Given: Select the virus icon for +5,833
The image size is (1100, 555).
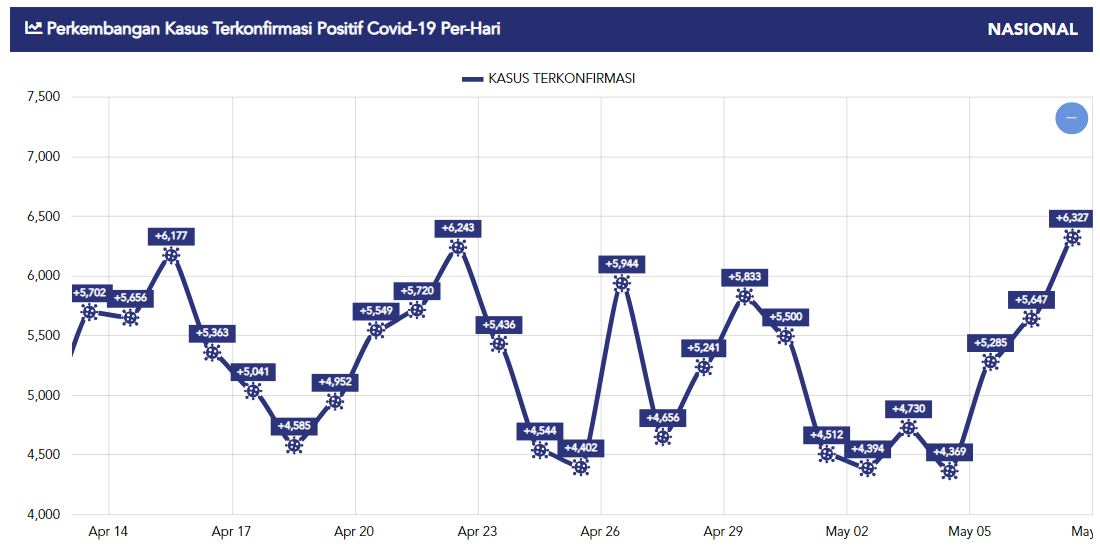Looking at the screenshot, I should (744, 296).
